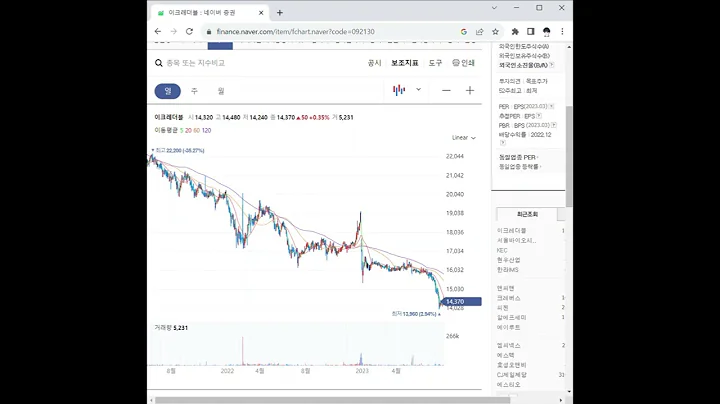The height and width of the screenshot is (404, 720).
Task: Click the 14,370 current price marker
Action: [x=461, y=302]
